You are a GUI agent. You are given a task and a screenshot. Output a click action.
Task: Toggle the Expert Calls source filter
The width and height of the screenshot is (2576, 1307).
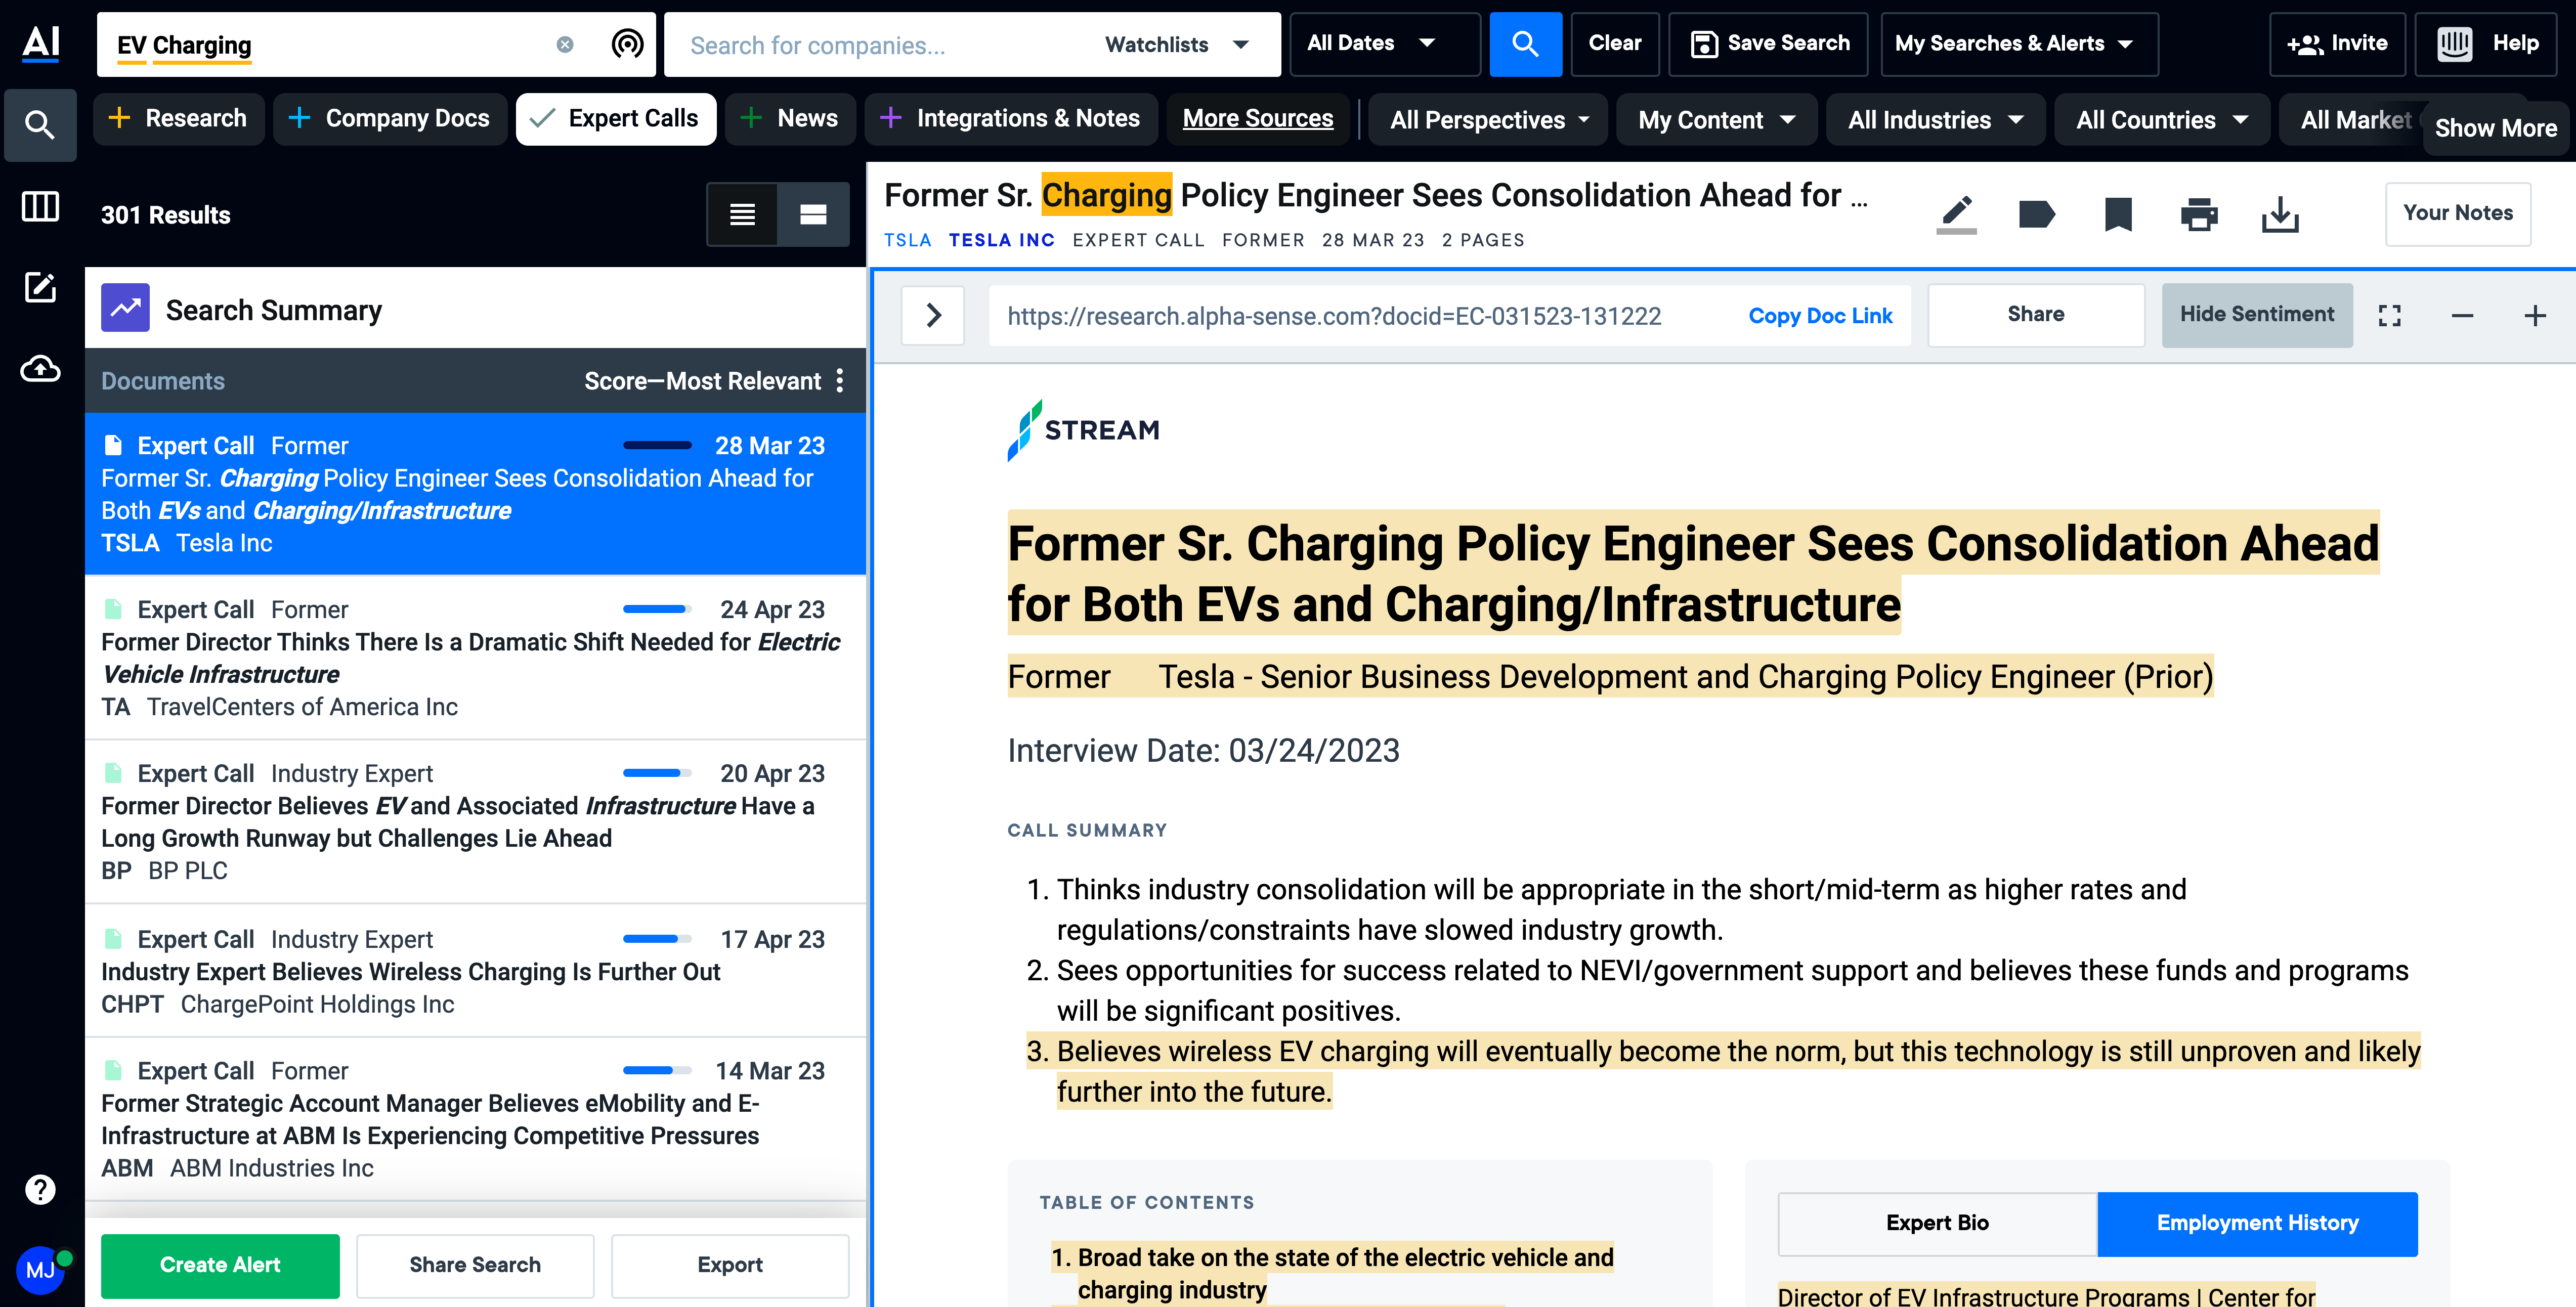click(615, 119)
